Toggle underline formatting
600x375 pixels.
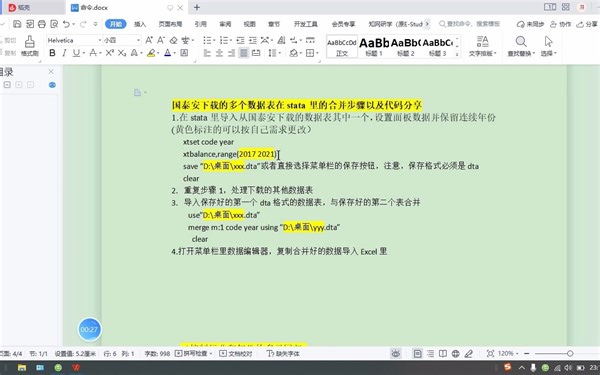[76, 53]
